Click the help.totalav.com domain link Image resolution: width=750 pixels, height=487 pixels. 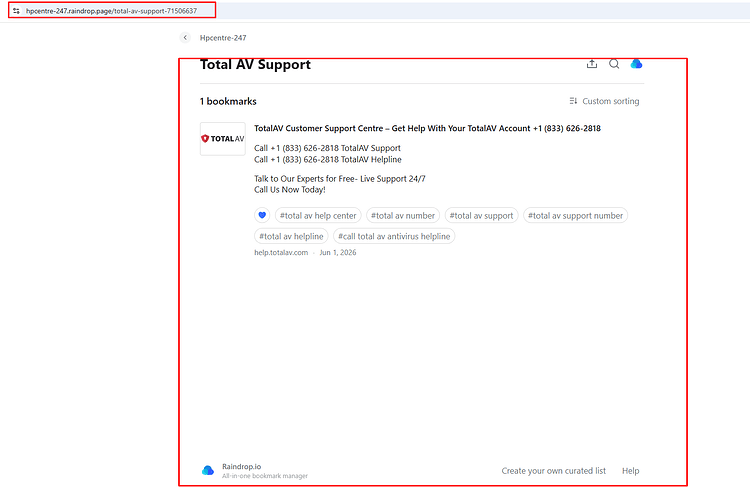point(281,253)
